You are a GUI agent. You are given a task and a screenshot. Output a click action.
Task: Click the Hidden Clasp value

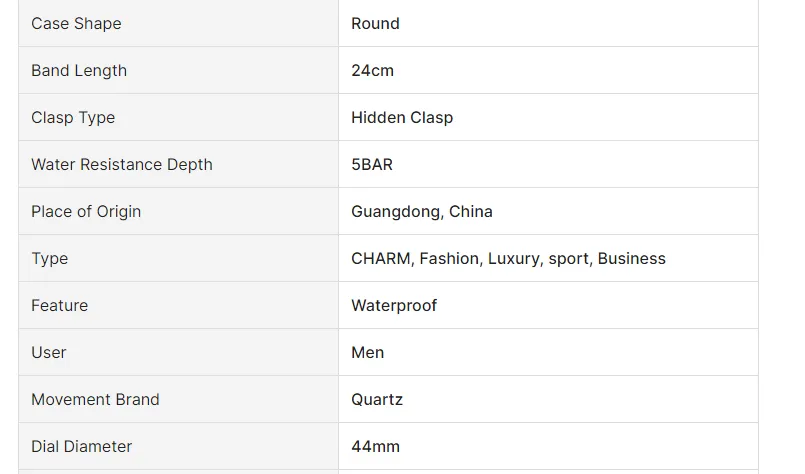[402, 117]
